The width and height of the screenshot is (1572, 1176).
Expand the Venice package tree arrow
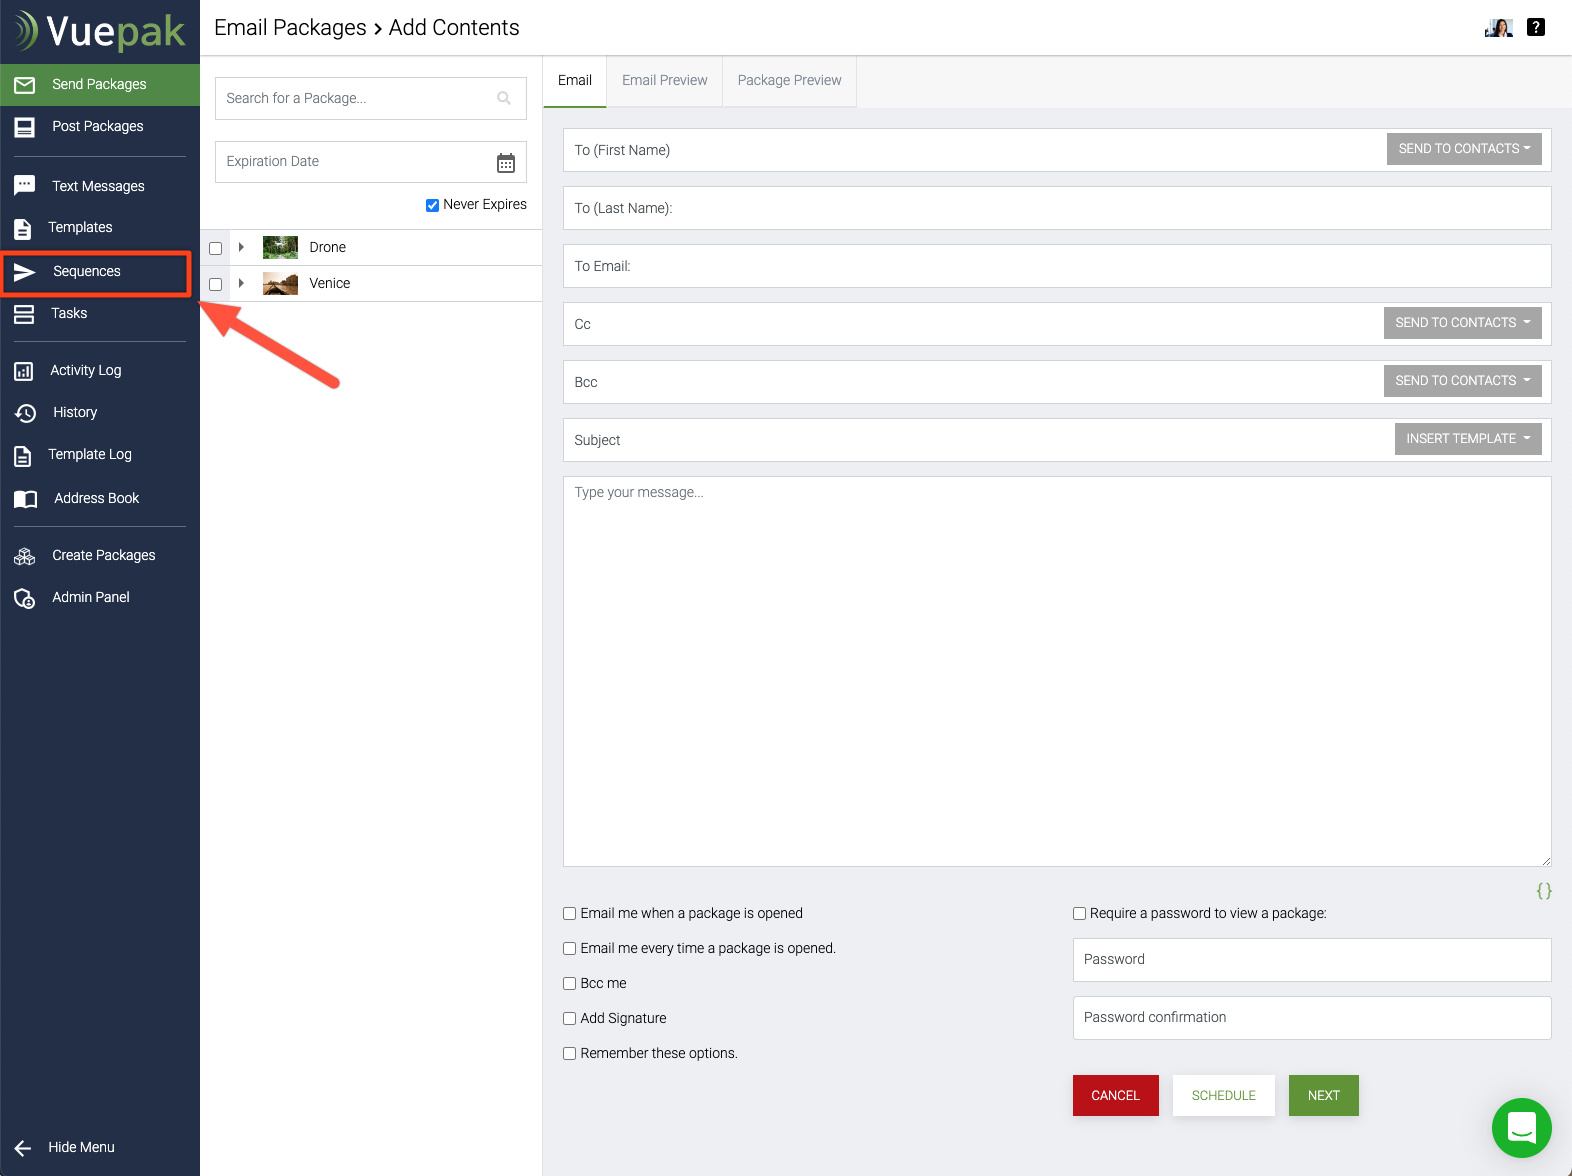point(241,284)
